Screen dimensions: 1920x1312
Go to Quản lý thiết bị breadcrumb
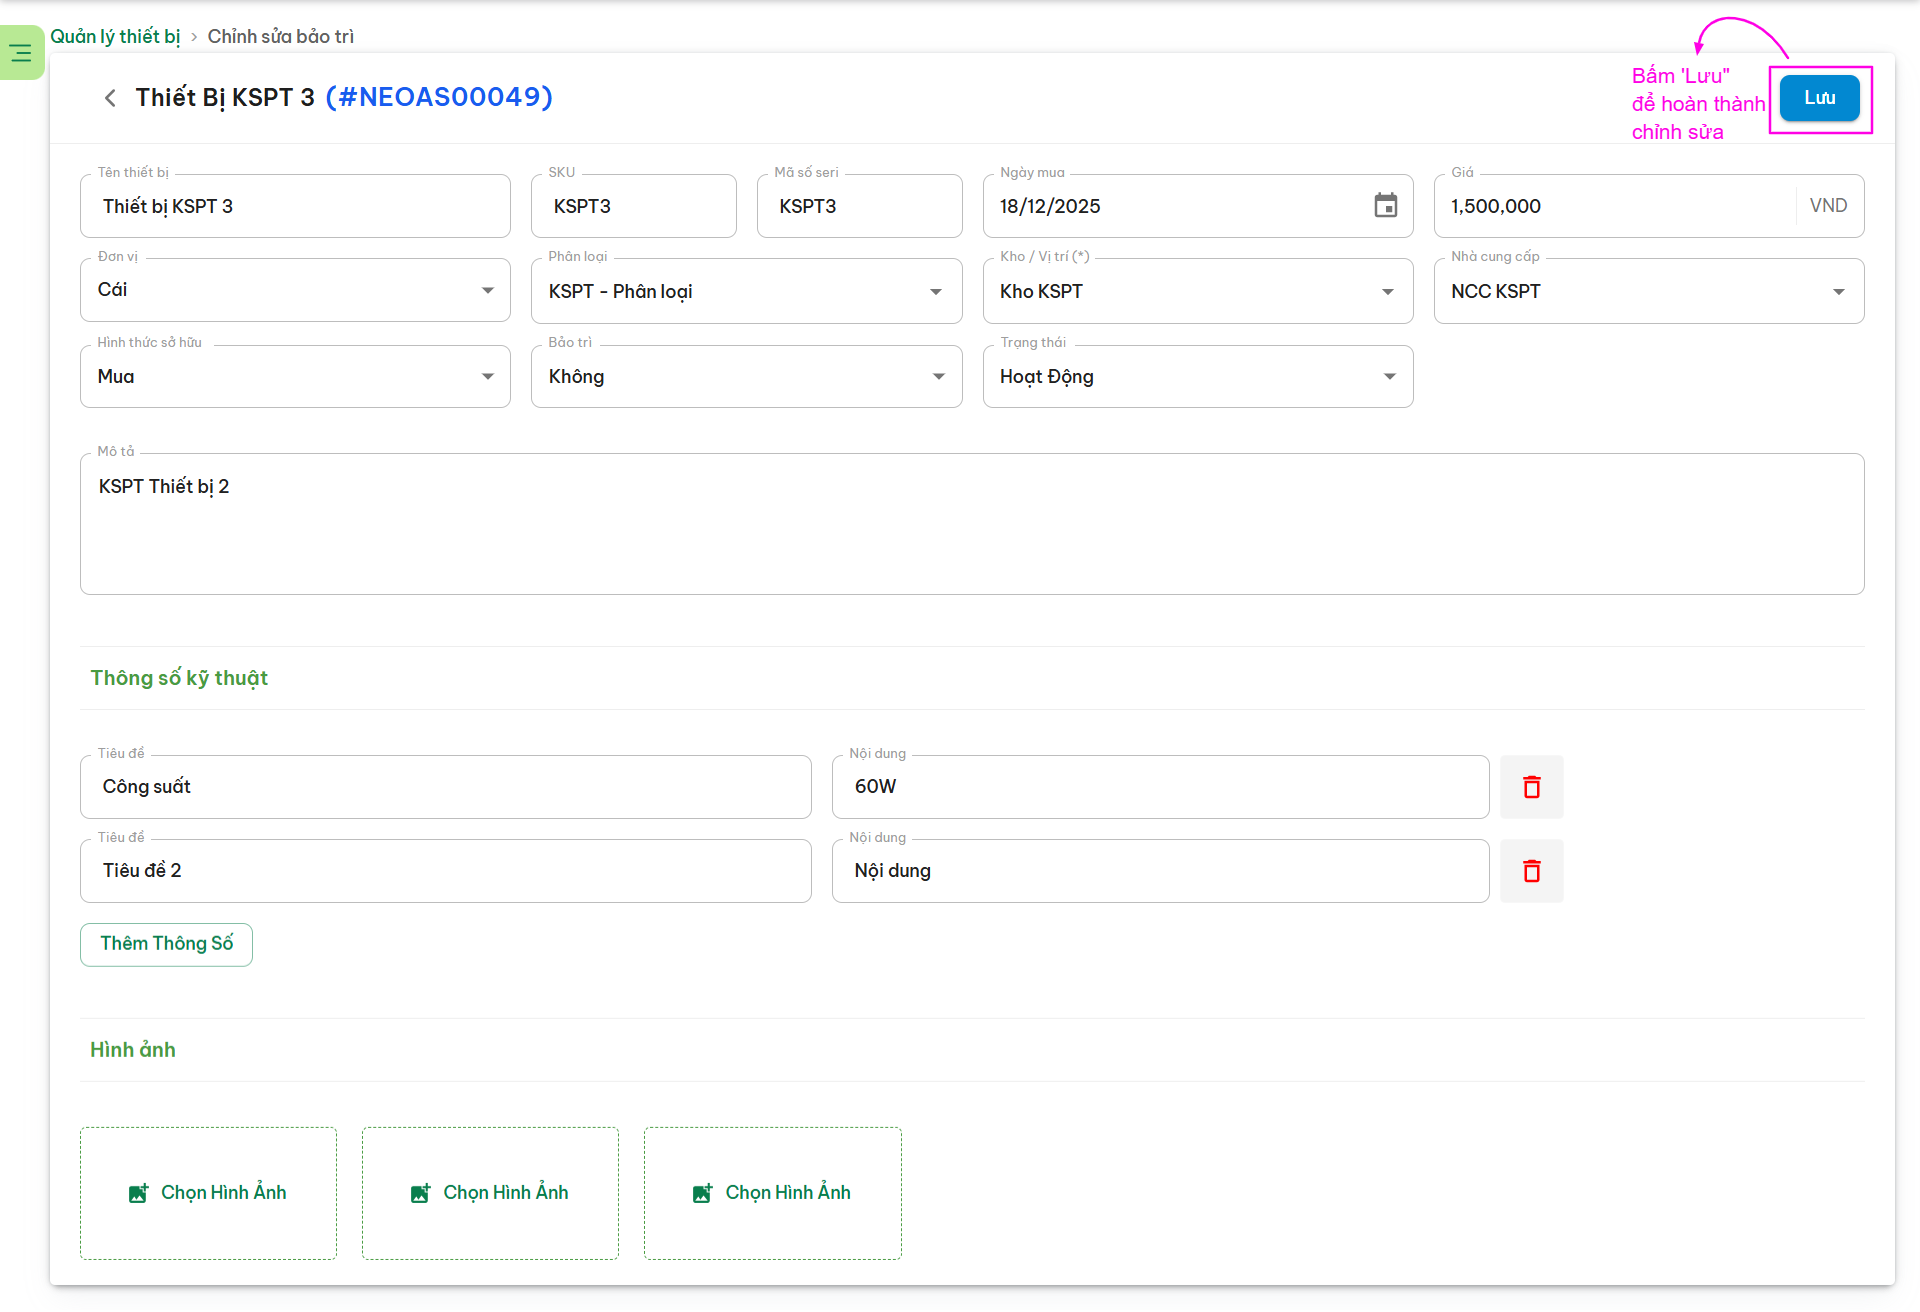click(x=115, y=37)
